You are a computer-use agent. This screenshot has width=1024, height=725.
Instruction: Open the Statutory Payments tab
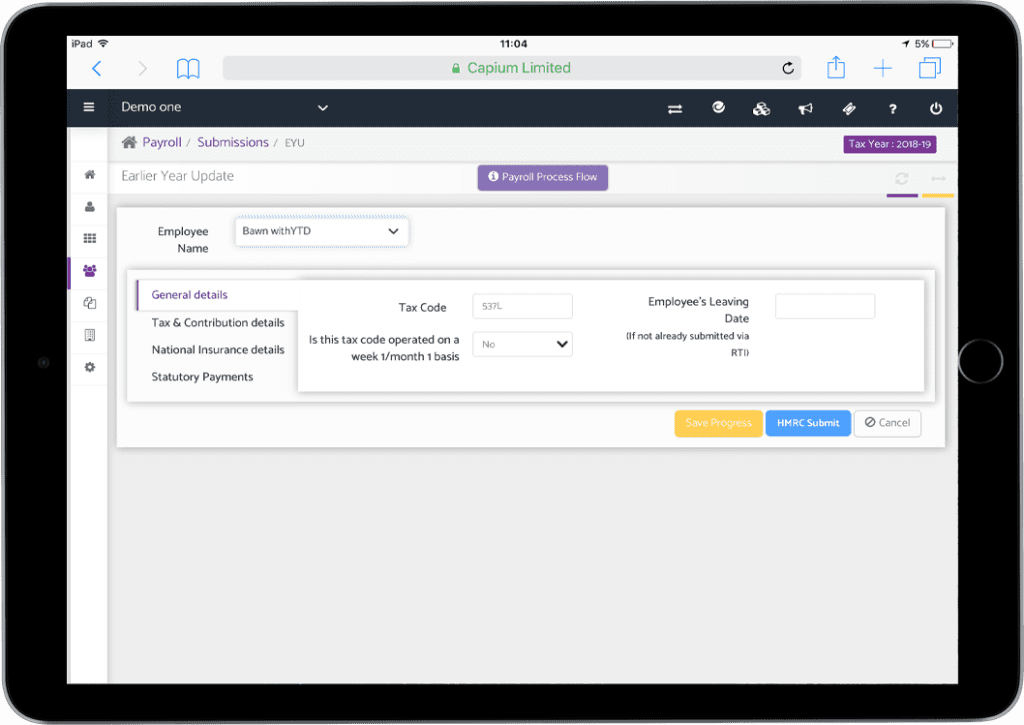coord(202,377)
